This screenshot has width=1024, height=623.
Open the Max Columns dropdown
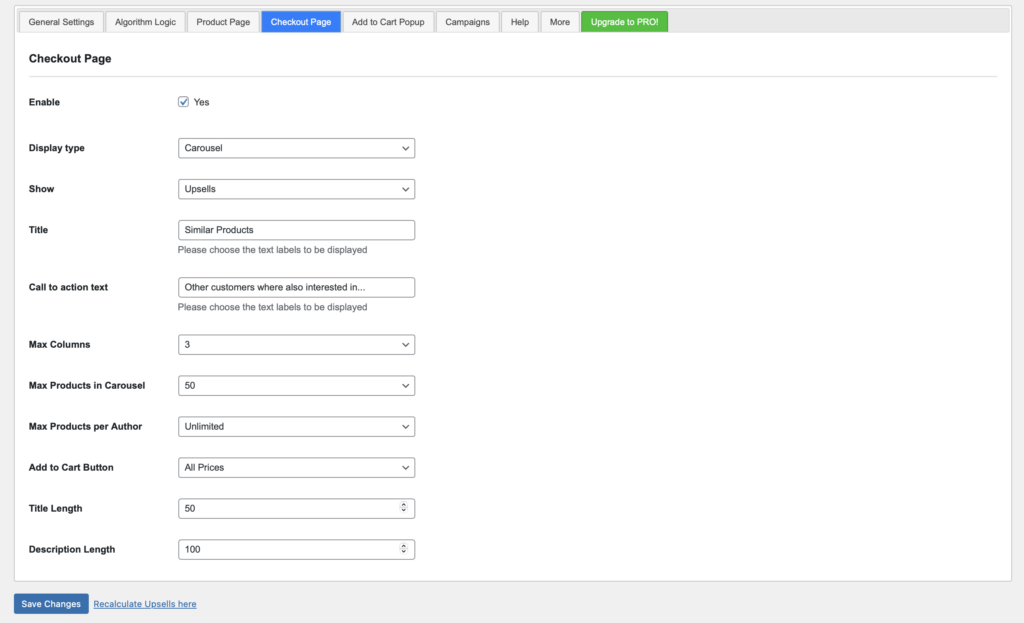[296, 344]
